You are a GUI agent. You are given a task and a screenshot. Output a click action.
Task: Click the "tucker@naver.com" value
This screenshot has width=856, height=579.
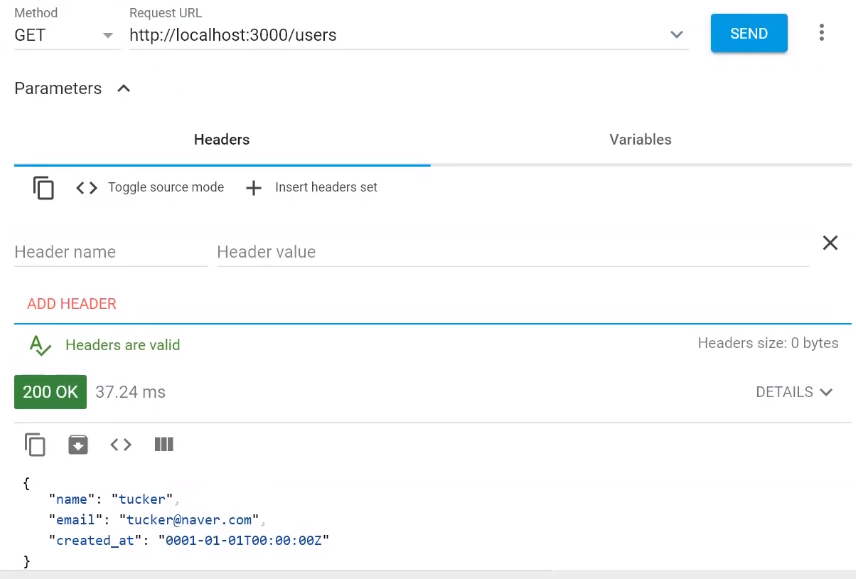pos(189,520)
